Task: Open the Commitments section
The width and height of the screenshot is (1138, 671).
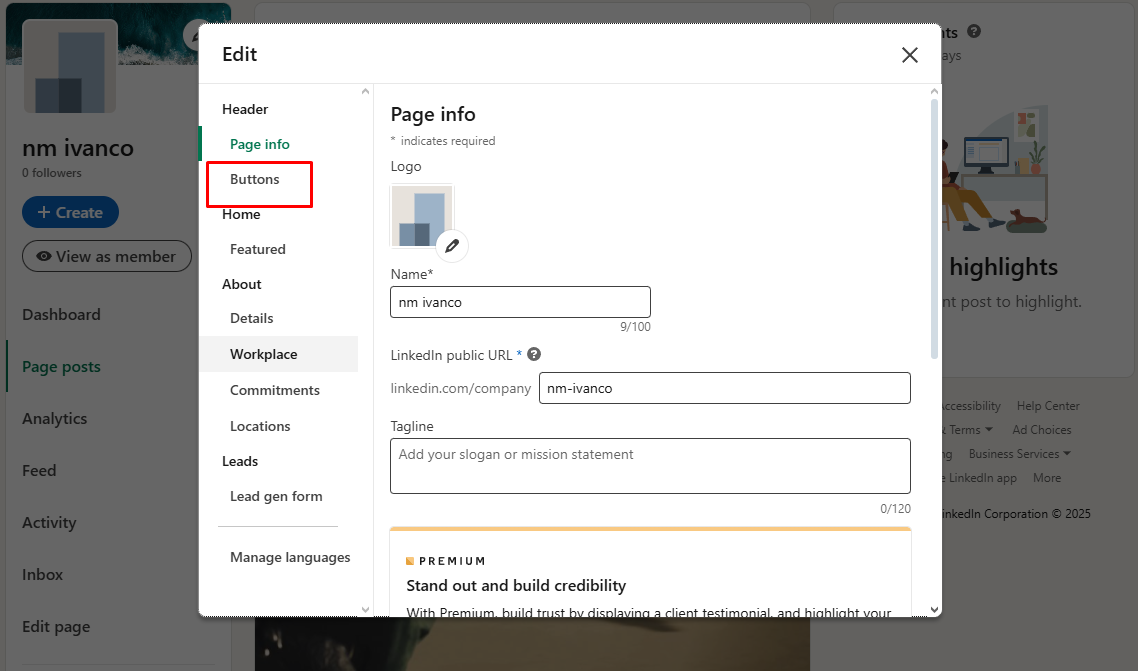Action: point(275,390)
